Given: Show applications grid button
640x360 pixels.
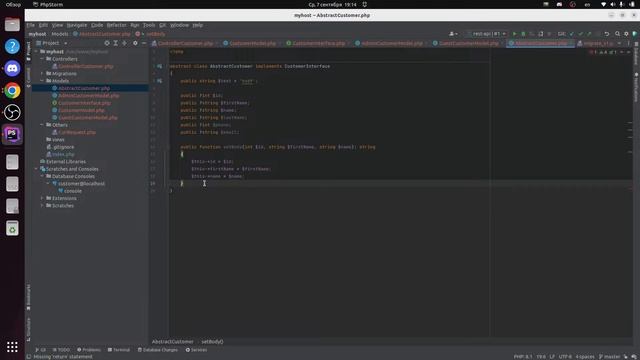Looking at the screenshot, I should [12, 347].
